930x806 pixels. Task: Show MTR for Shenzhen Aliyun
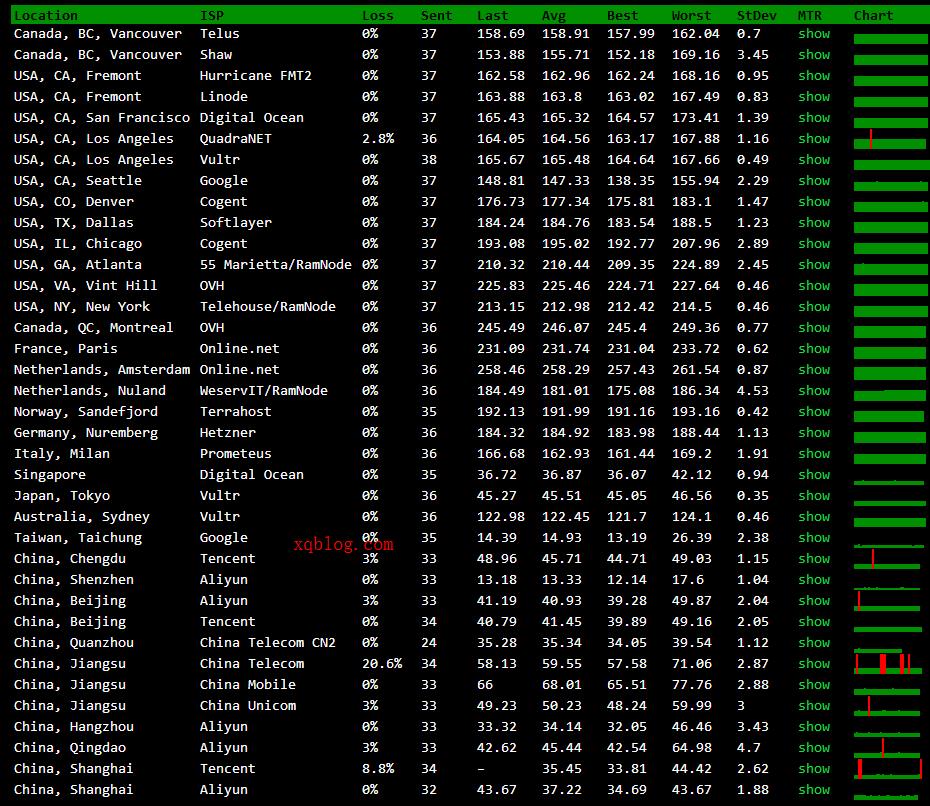814,579
